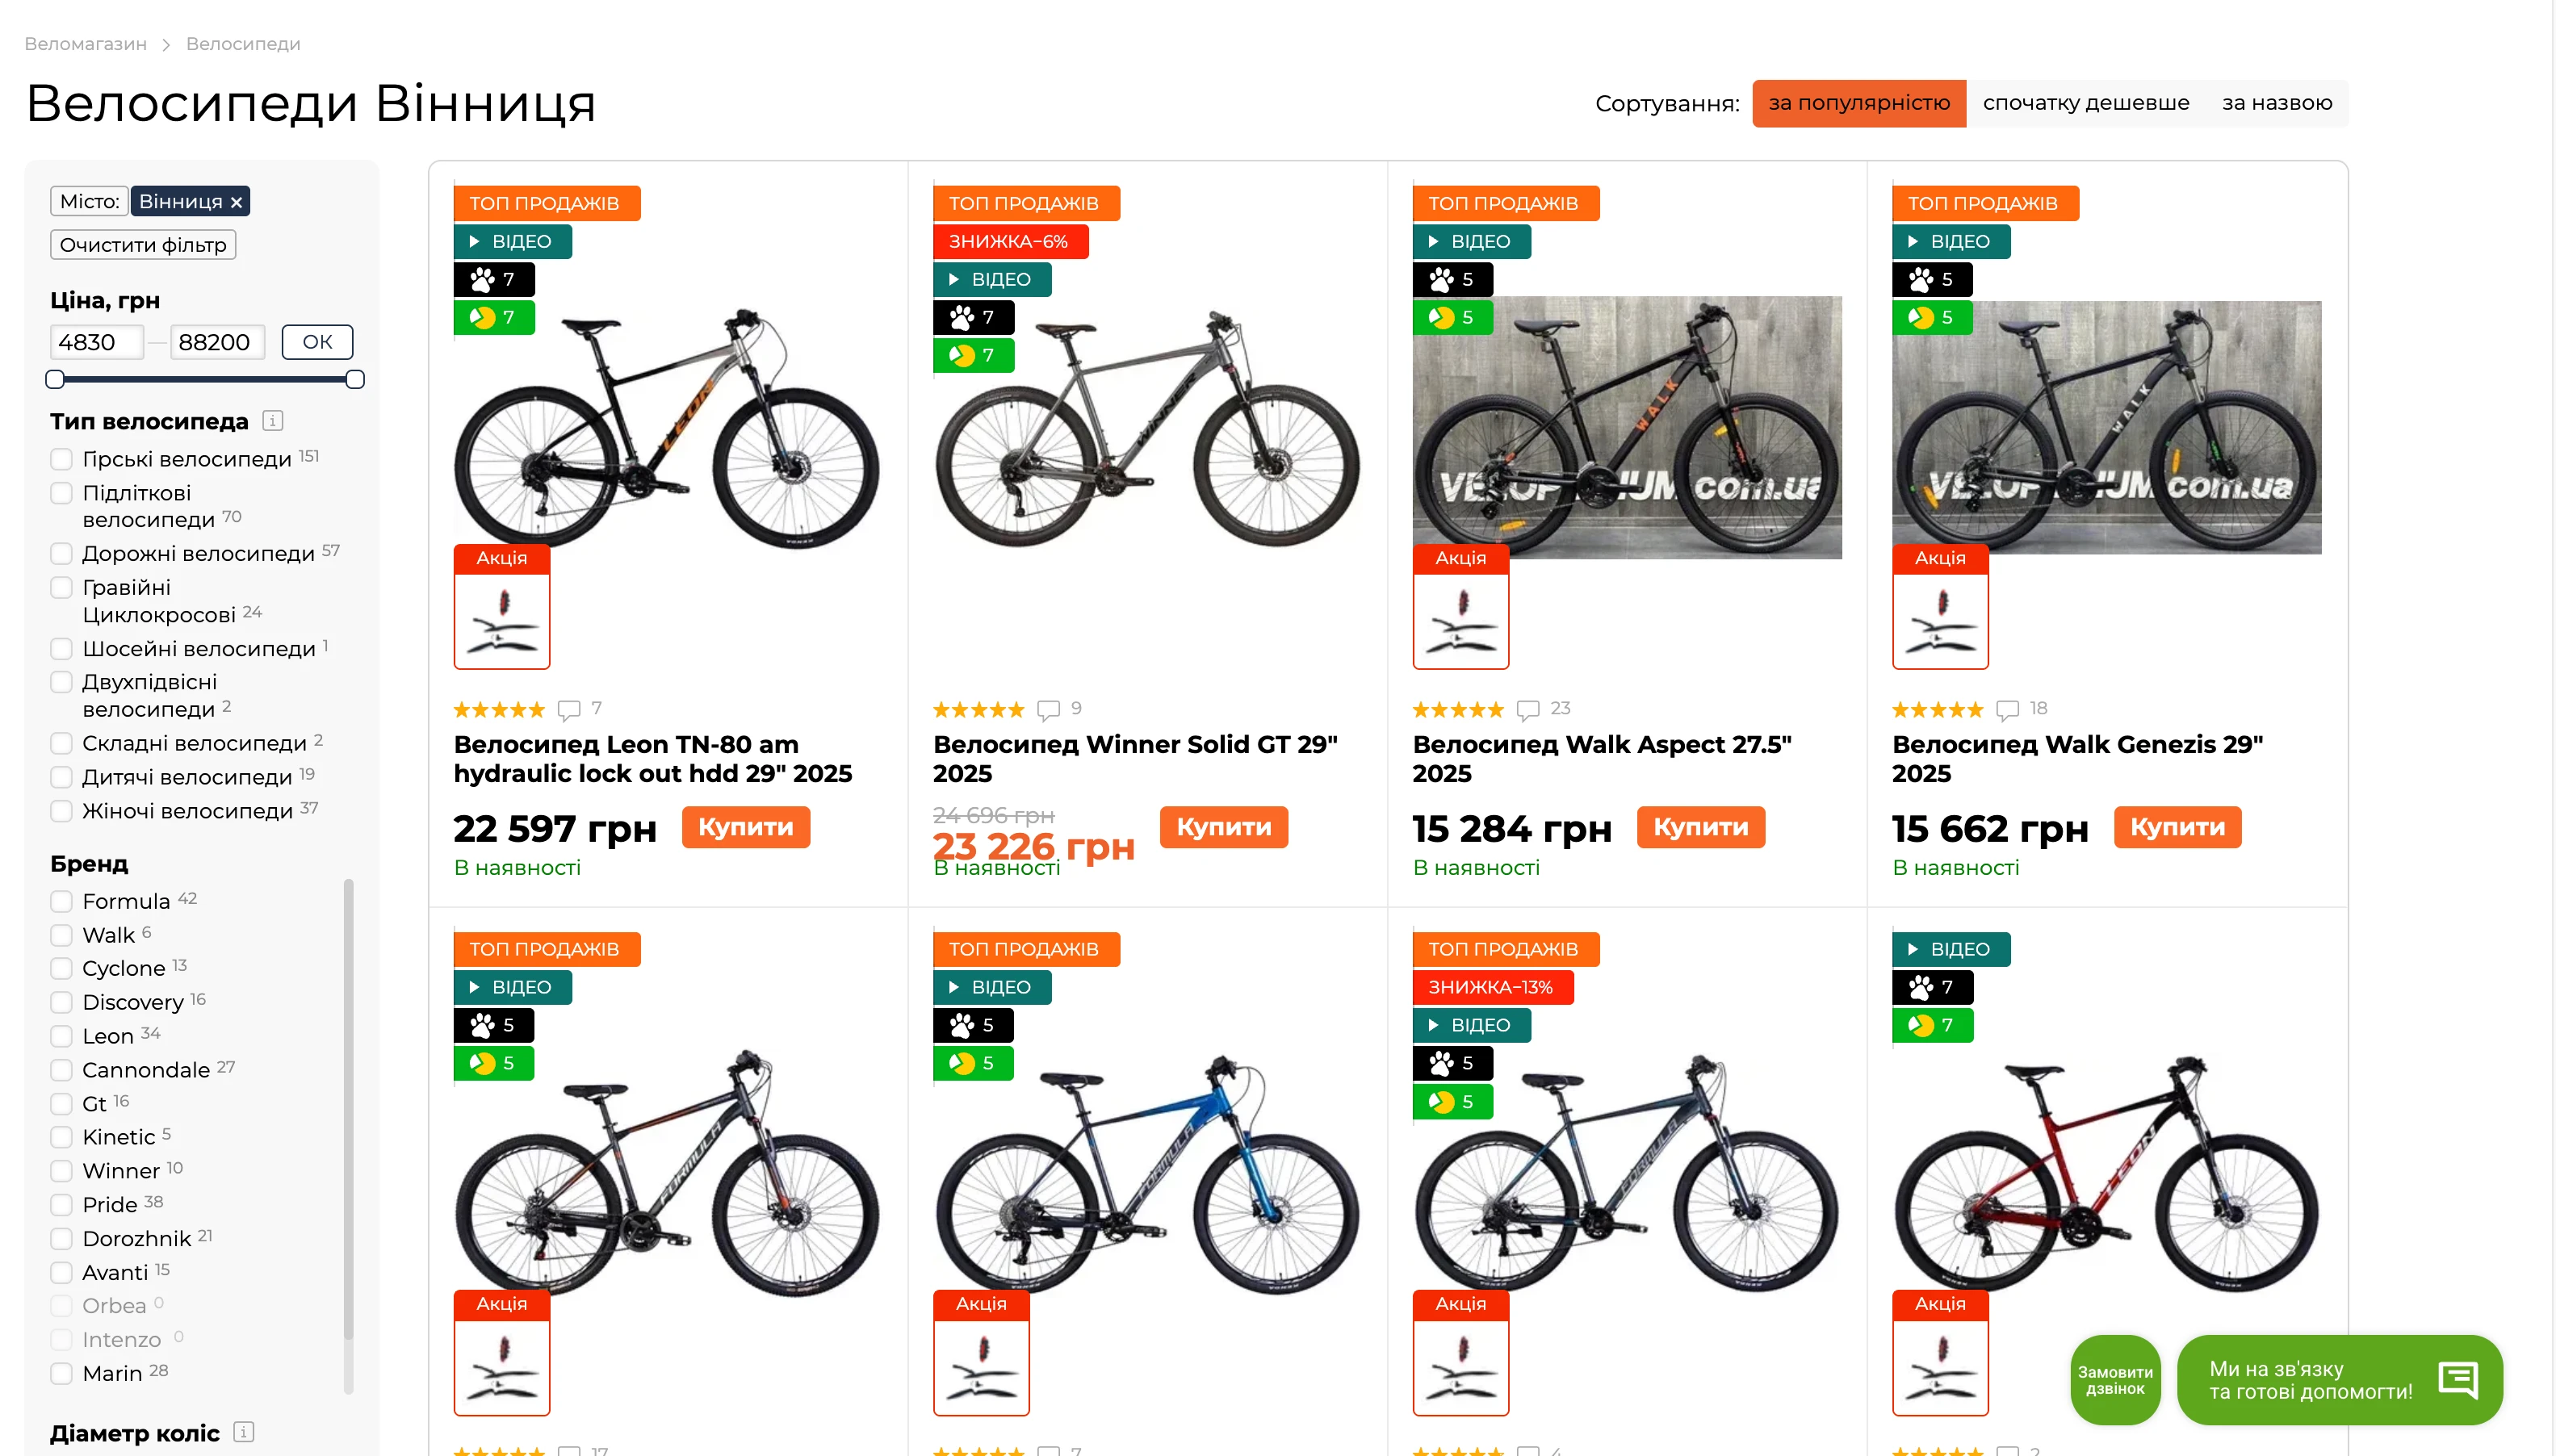Image resolution: width=2556 pixels, height=1456 pixels.
Task: Click paw badge on Walk Aspect card
Action: pyautogui.click(x=1451, y=280)
